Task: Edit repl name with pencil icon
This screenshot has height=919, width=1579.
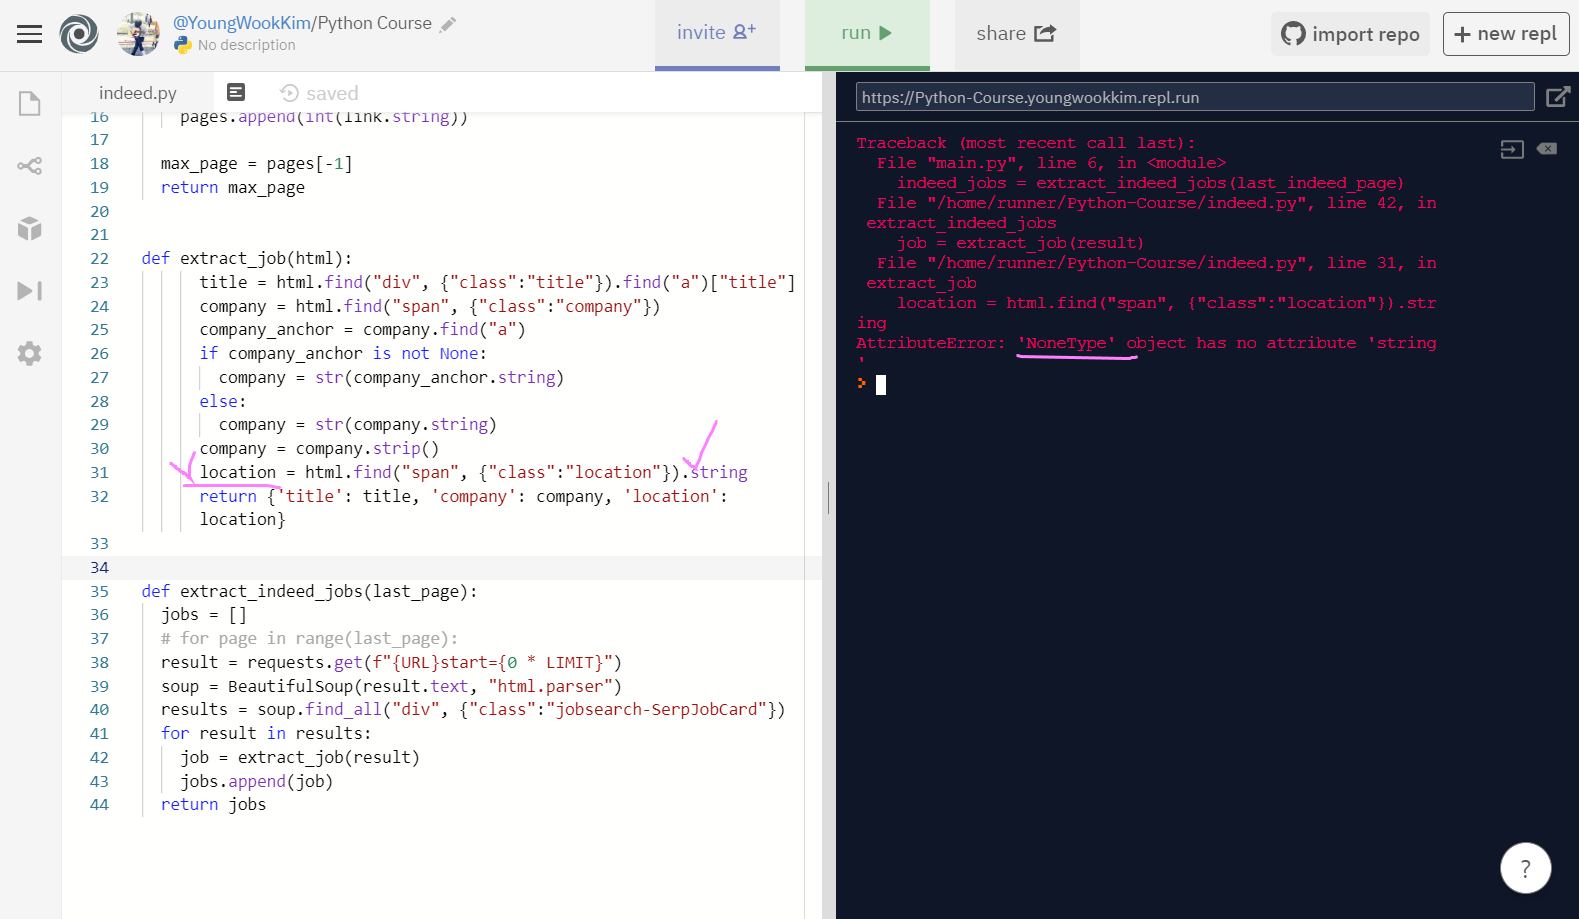Action: [448, 24]
